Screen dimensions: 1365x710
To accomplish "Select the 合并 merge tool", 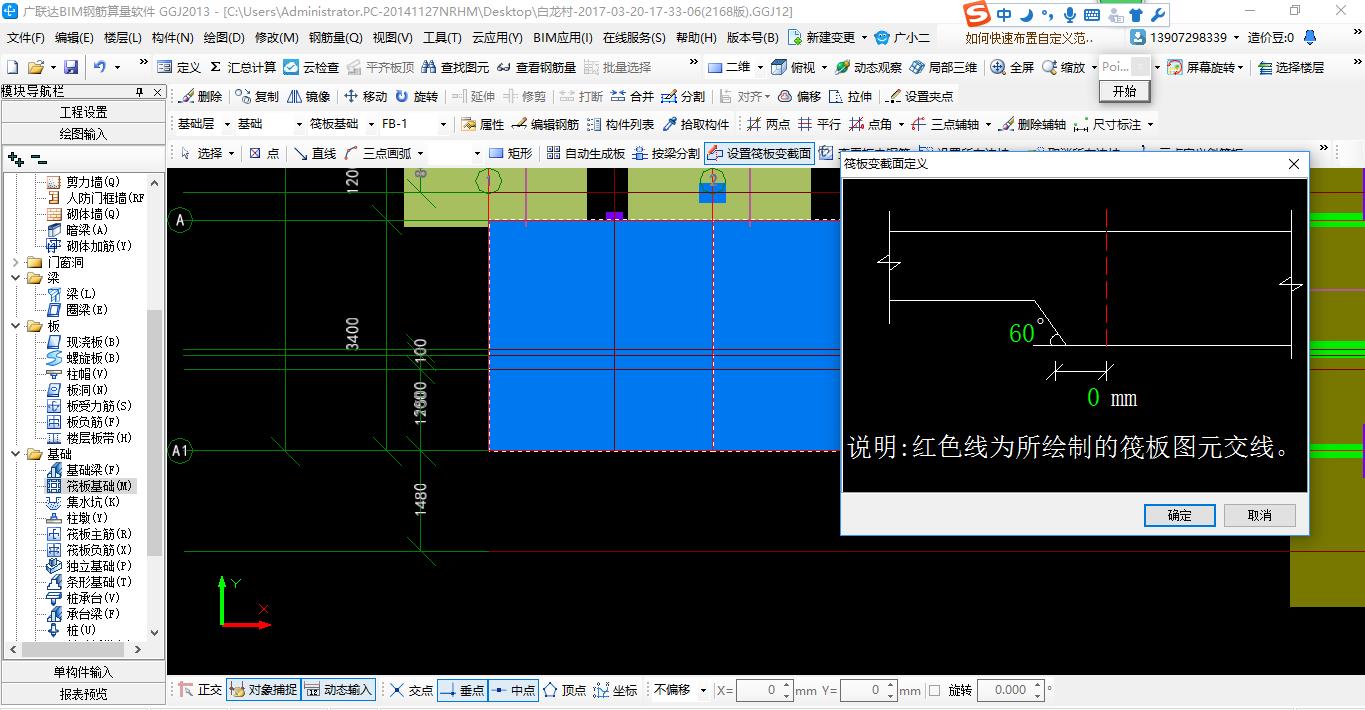I will (631, 96).
